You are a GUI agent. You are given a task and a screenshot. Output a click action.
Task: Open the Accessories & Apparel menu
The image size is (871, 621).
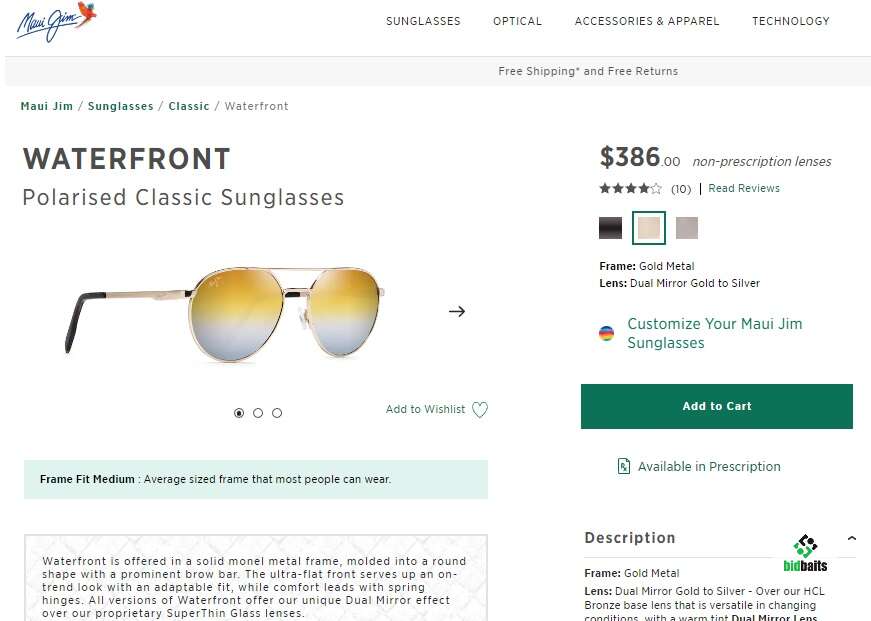coord(646,21)
